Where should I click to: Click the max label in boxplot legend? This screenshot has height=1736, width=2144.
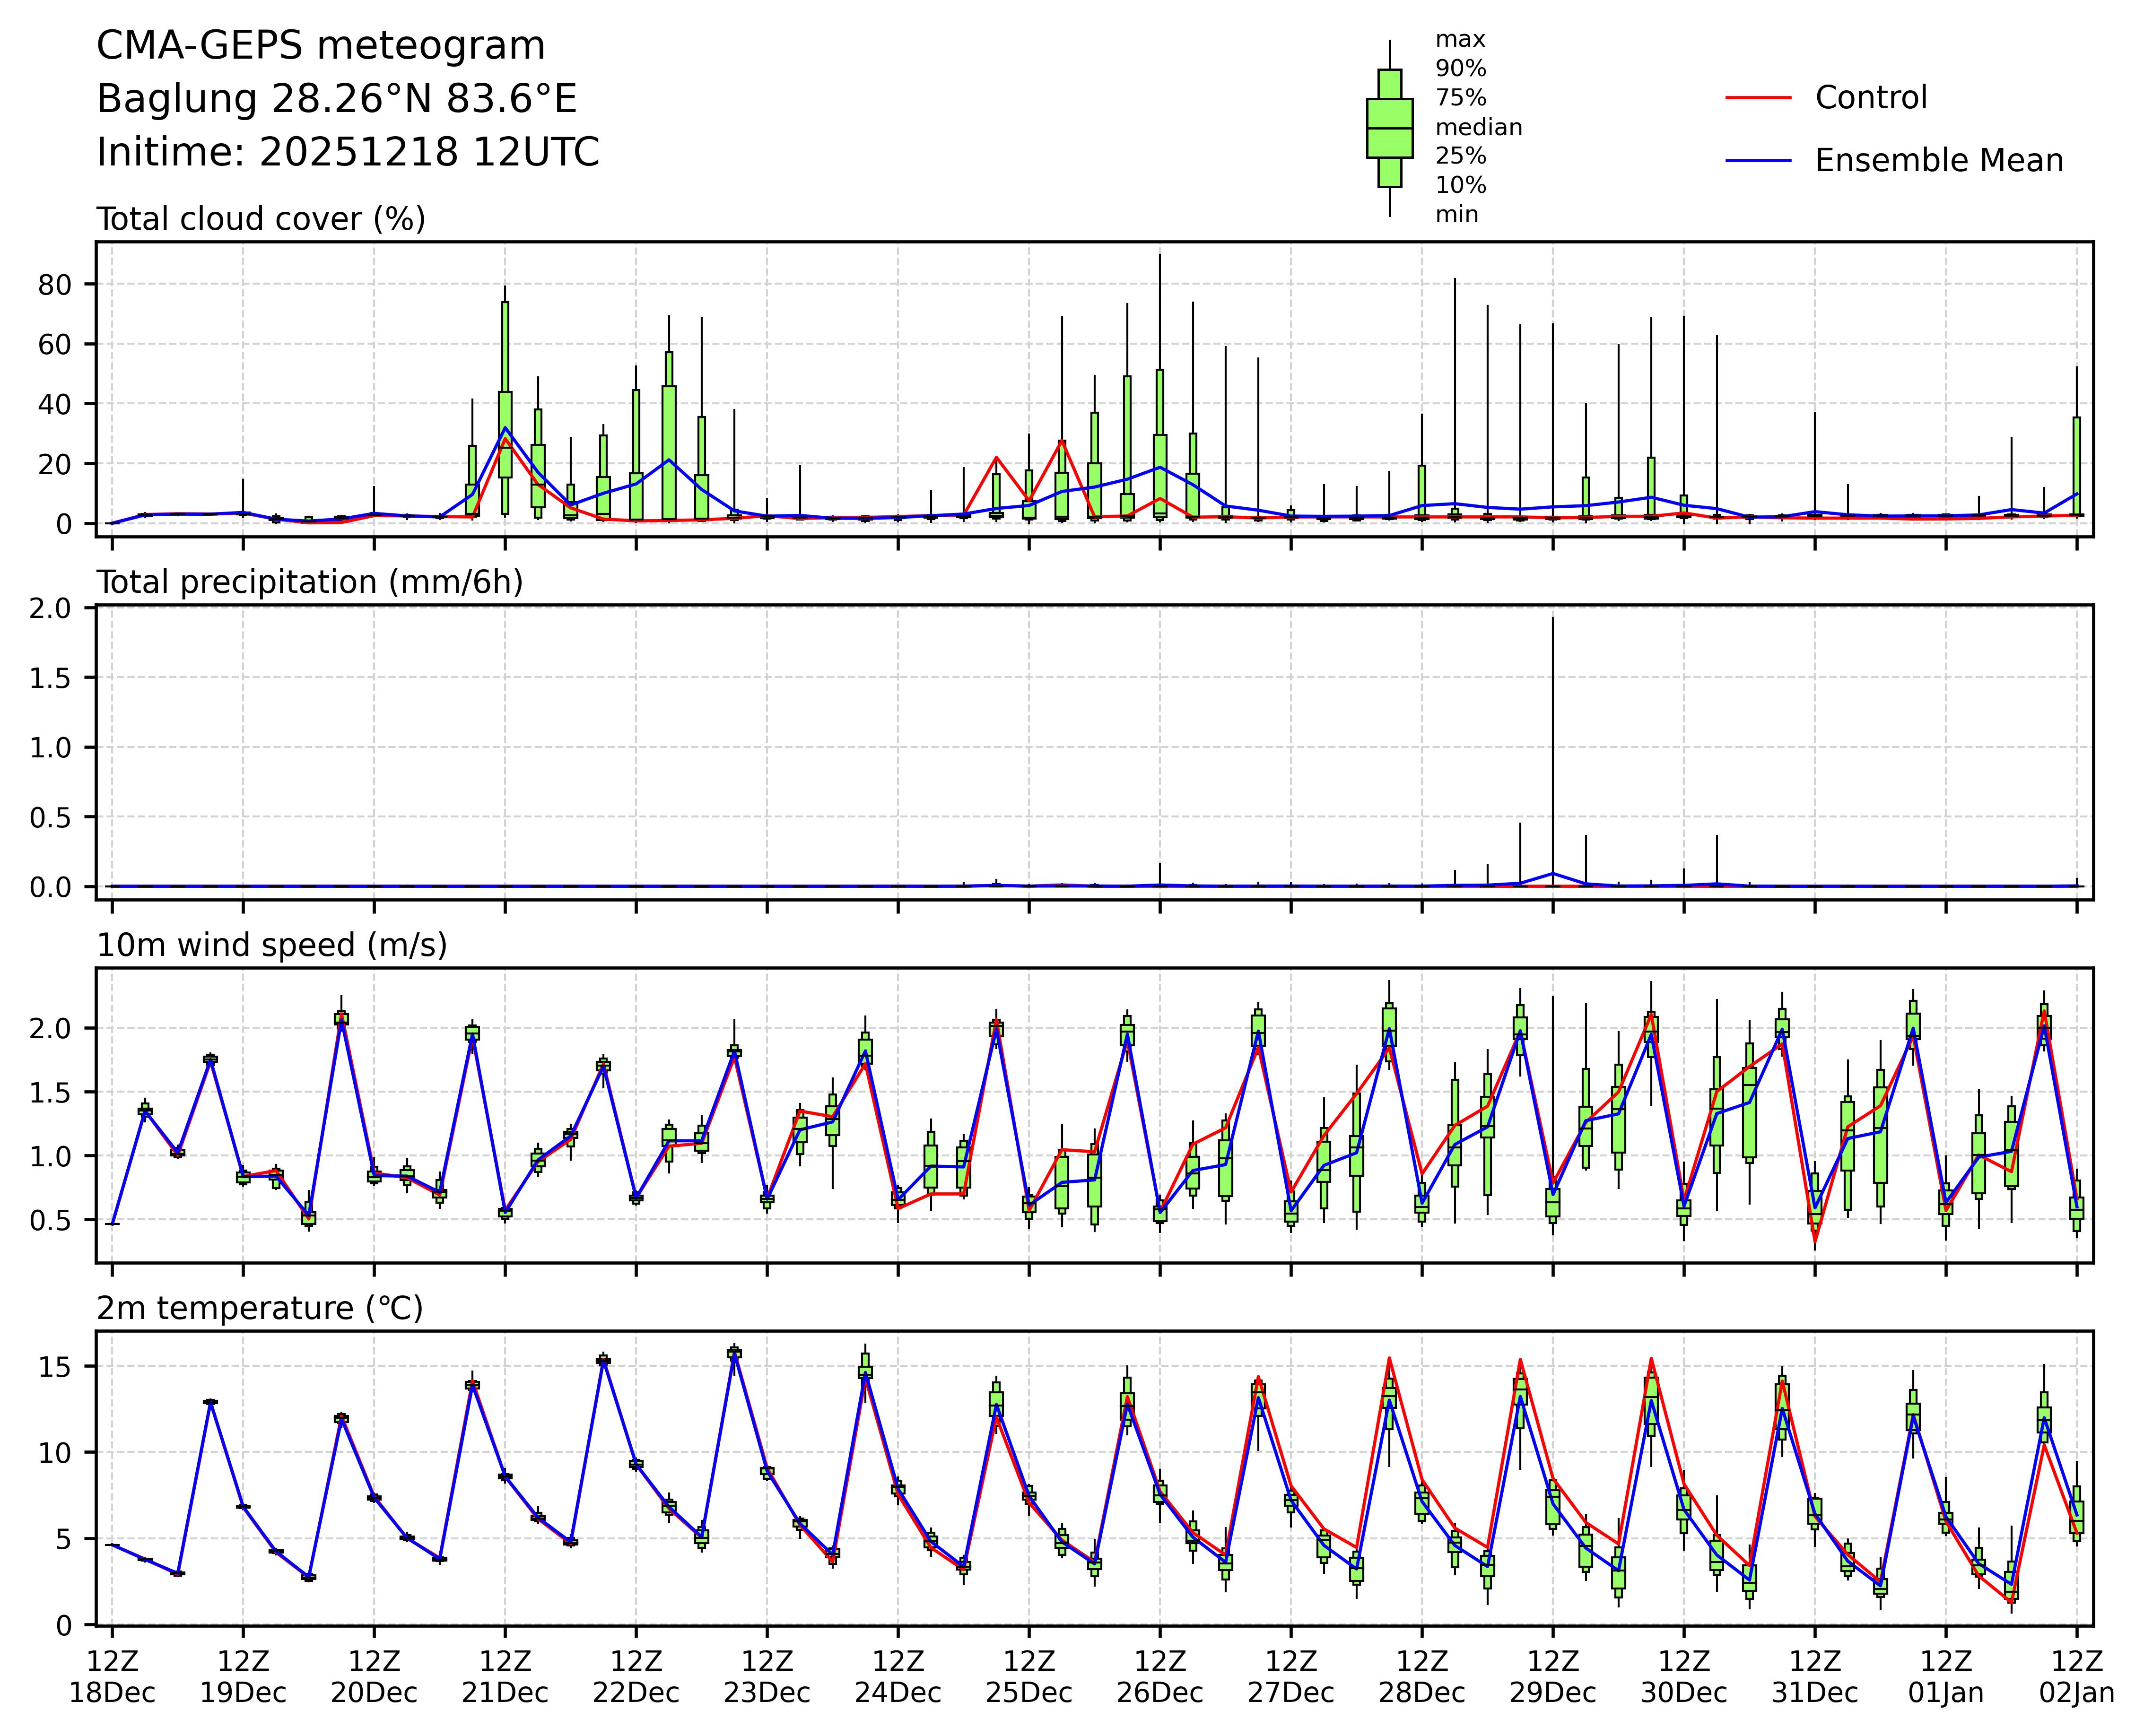tap(1460, 40)
